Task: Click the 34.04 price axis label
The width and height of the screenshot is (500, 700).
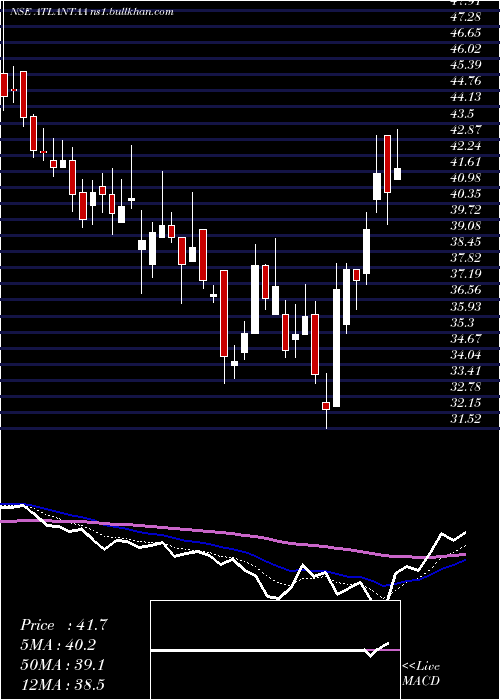Action: pyautogui.click(x=466, y=355)
